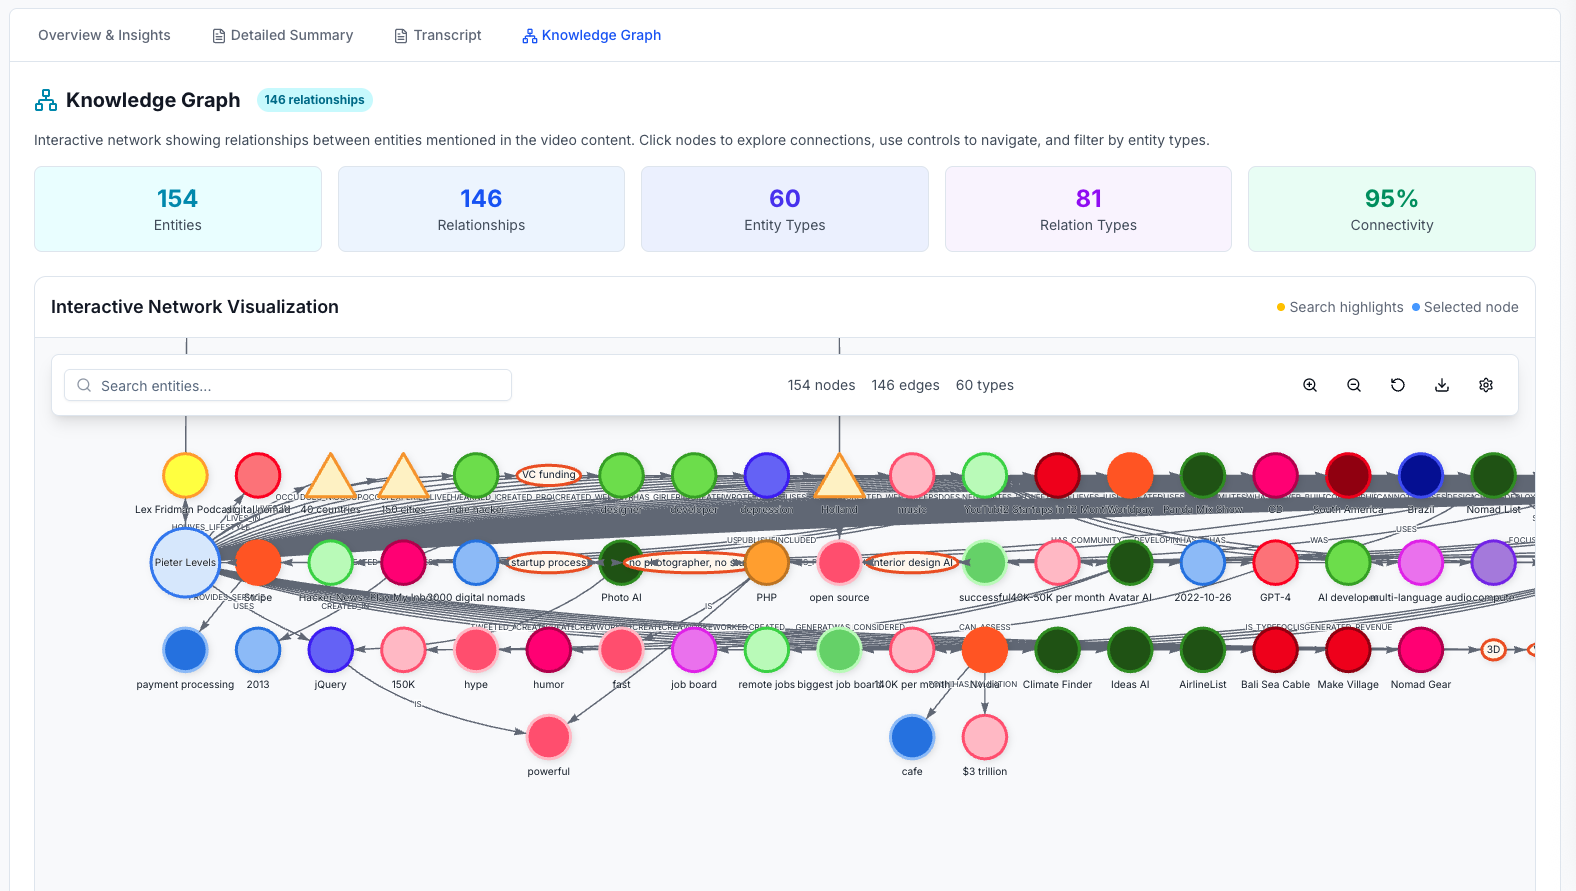Click the open source node
The width and height of the screenshot is (1576, 891).
pyautogui.click(x=839, y=563)
